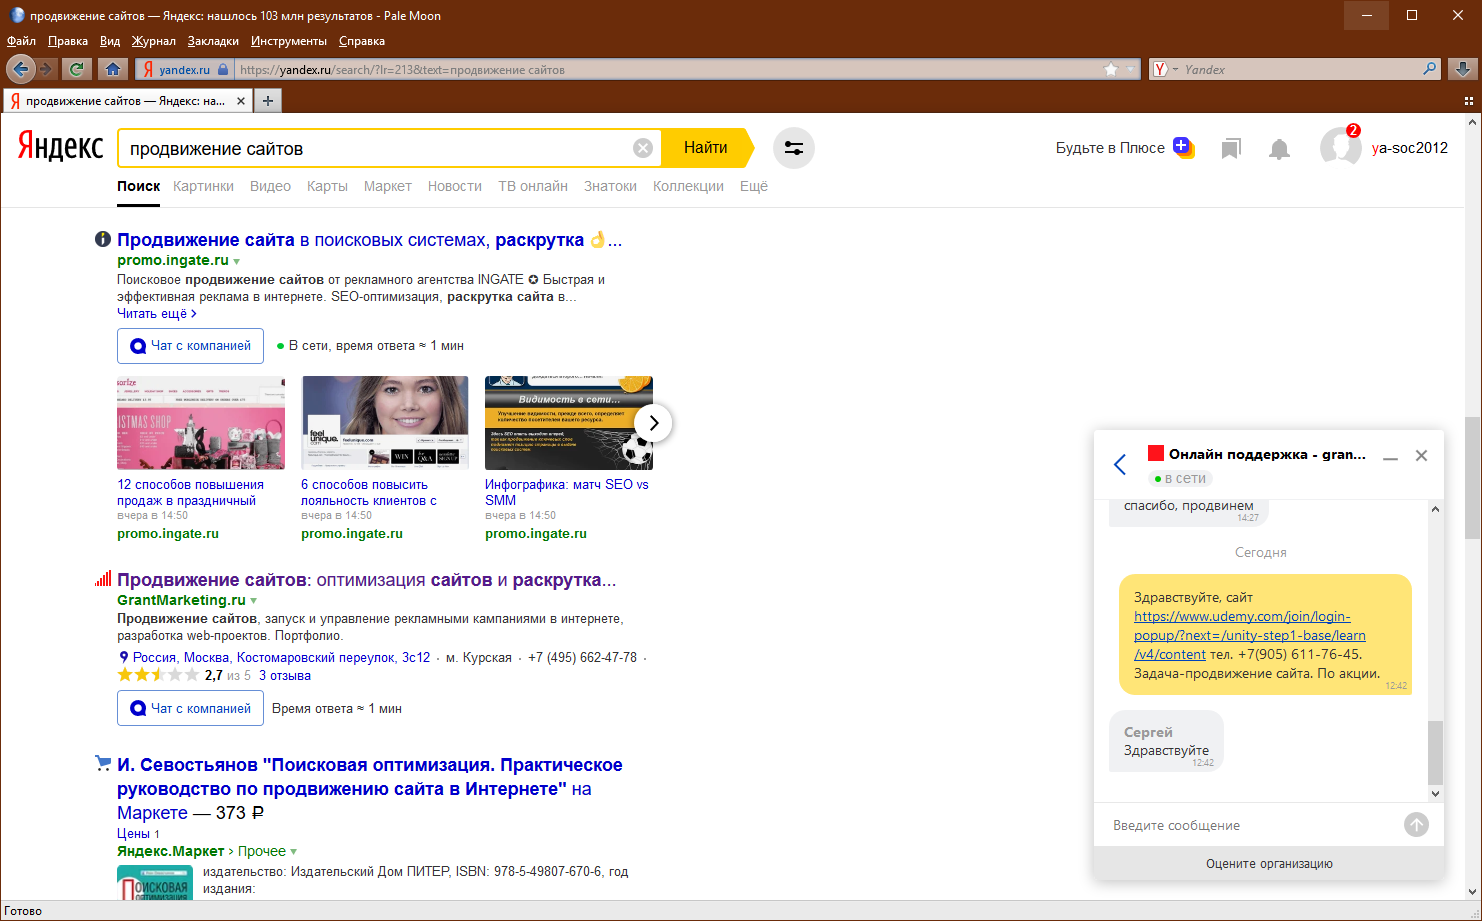Open ya-soc2012 account name
The height and width of the screenshot is (921, 1482).
[1410, 148]
